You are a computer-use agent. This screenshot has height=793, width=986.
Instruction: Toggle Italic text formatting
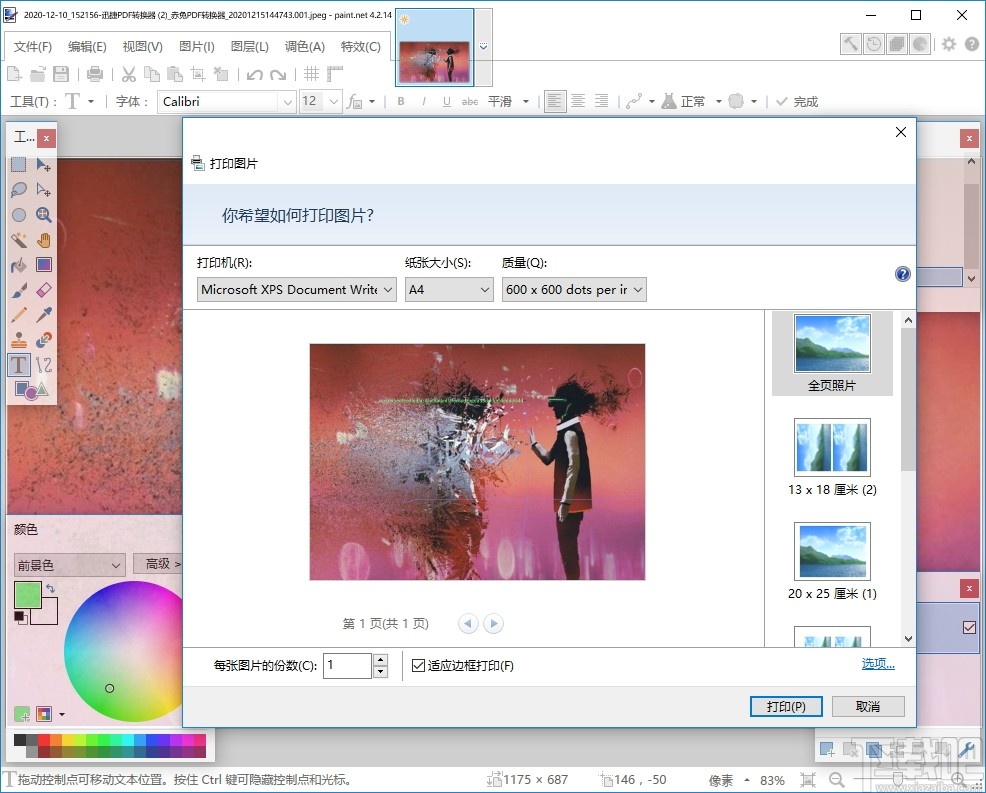click(x=424, y=101)
